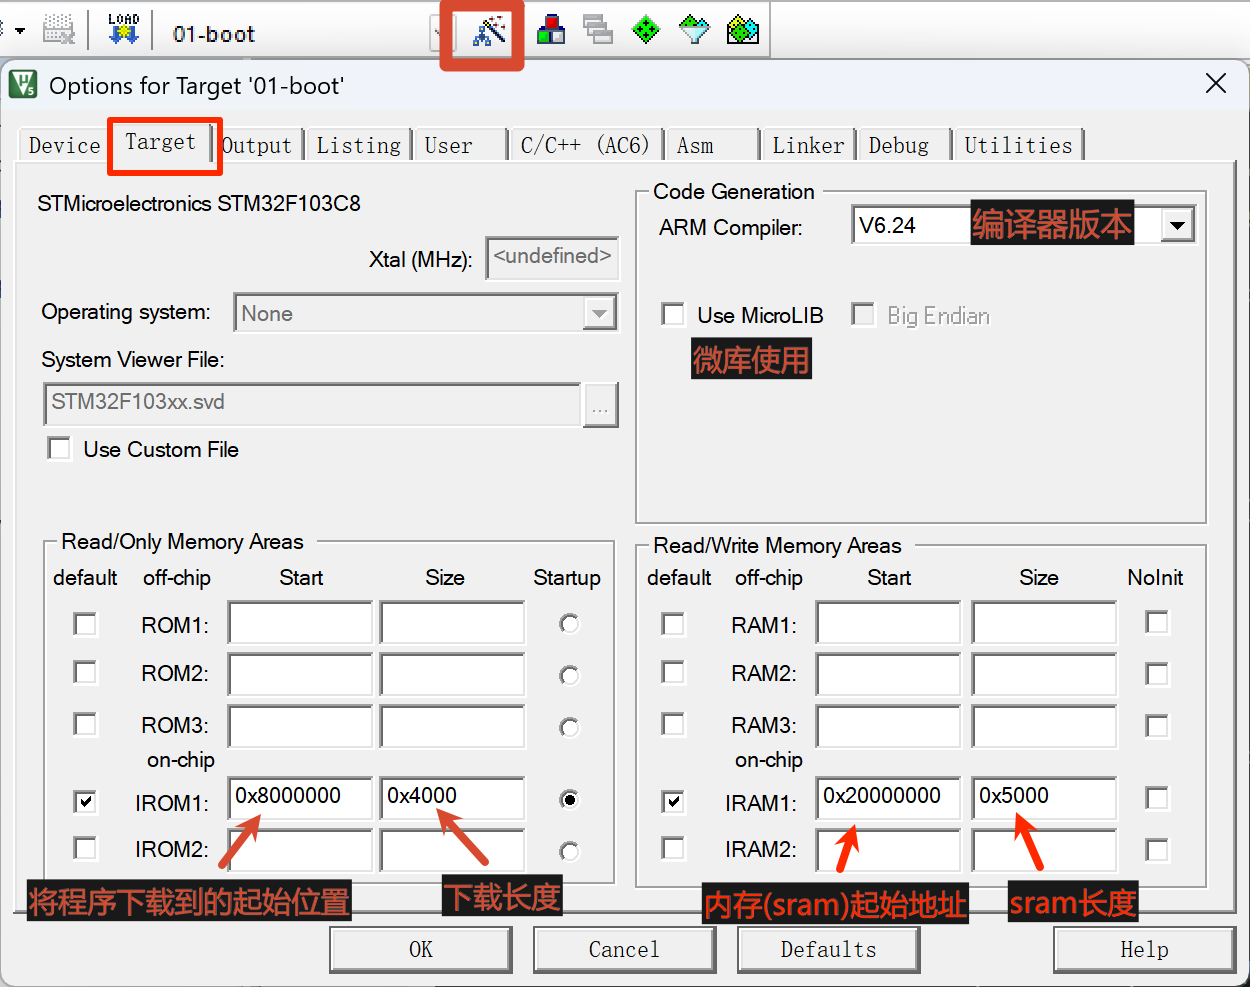Click the IROM2 Size field

452,851
